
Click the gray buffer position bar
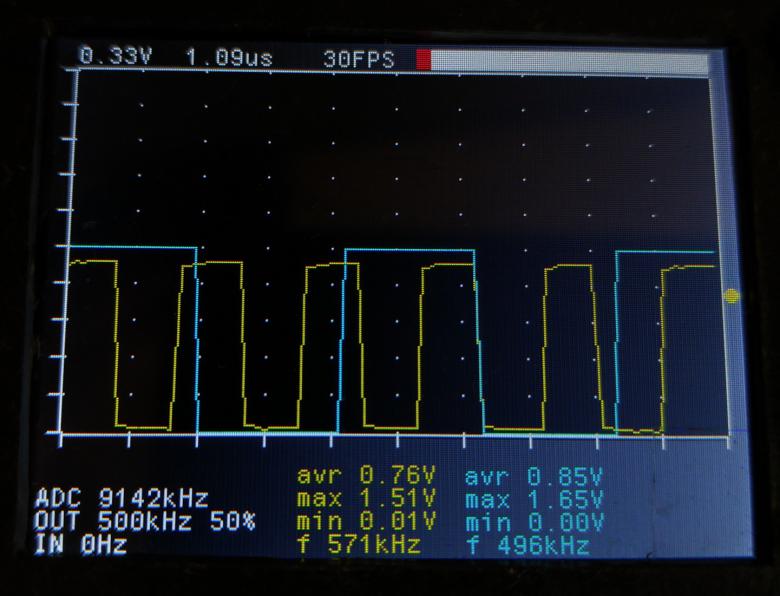(x=569, y=63)
